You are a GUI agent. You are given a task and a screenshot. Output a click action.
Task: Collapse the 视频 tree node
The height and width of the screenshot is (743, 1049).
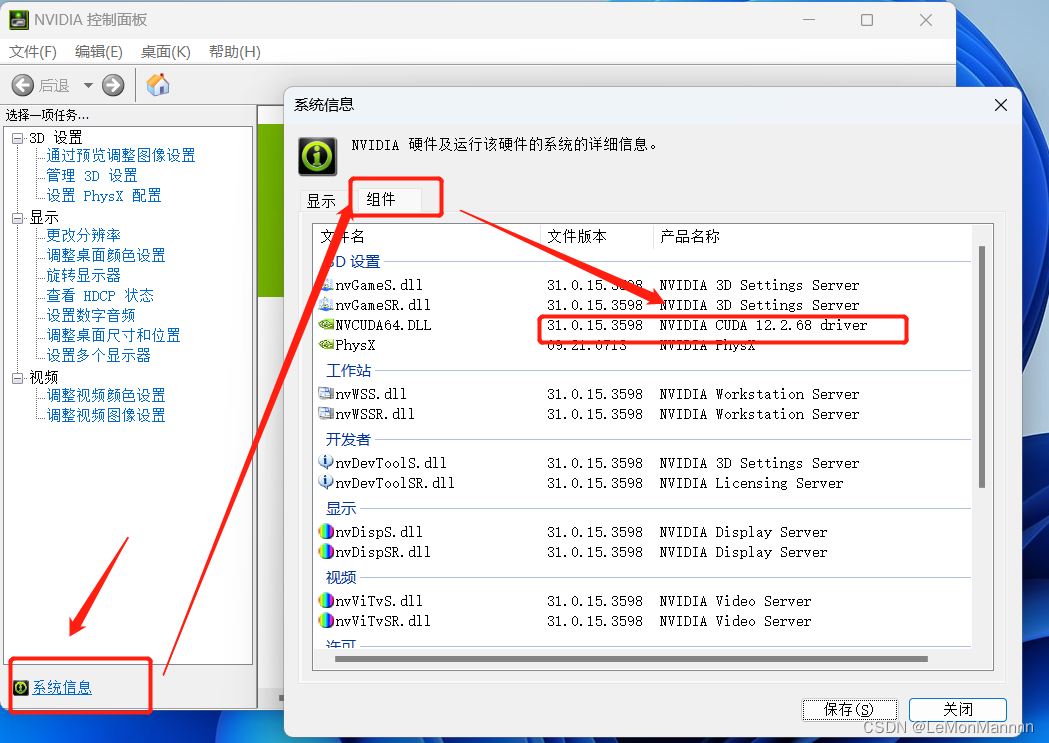click(x=17, y=378)
